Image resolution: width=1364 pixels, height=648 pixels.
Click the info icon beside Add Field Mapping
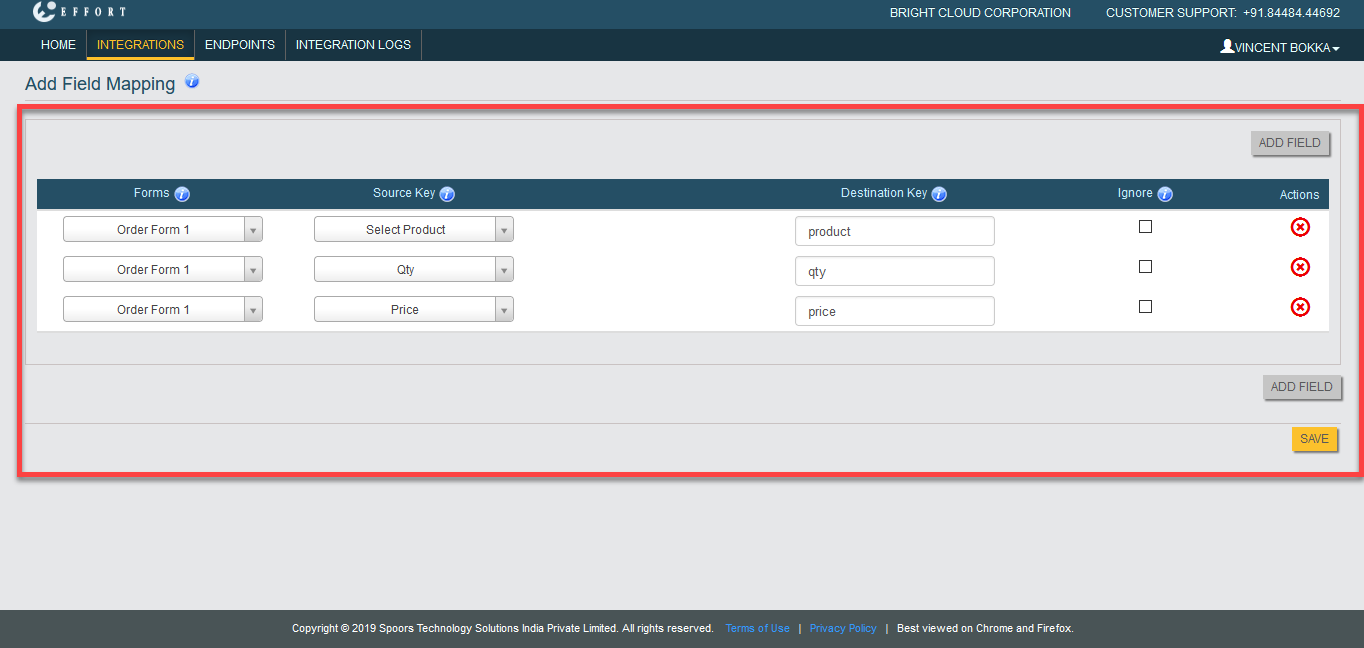coord(192,82)
